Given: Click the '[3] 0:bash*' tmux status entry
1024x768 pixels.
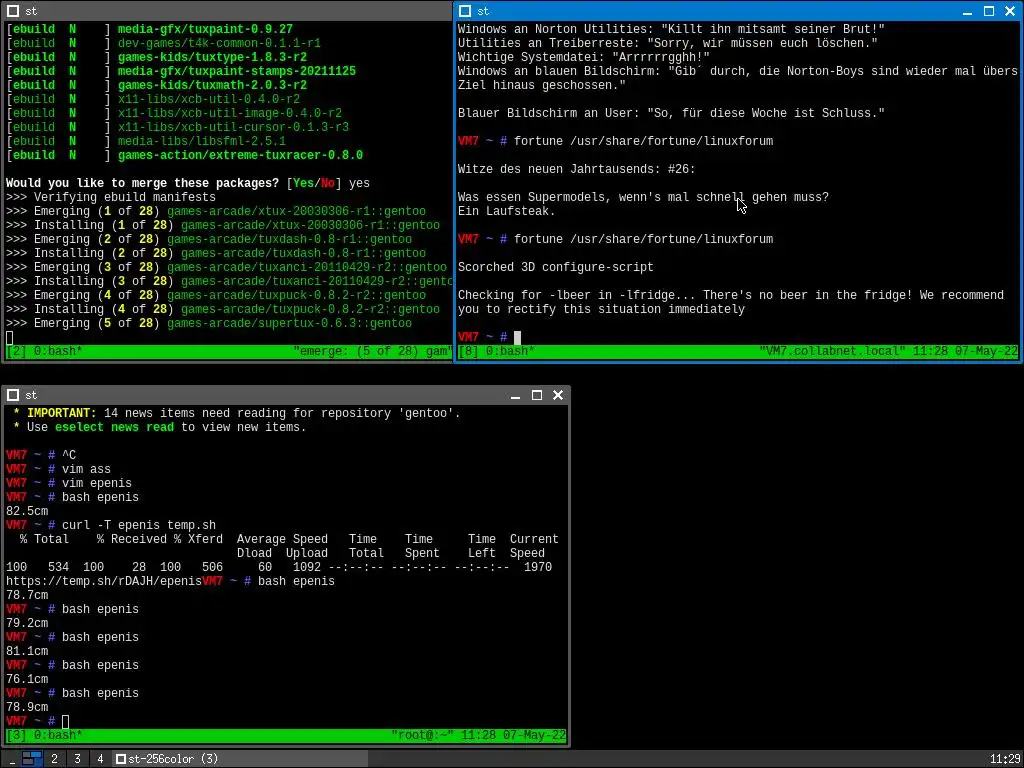Looking at the screenshot, I should [44, 735].
